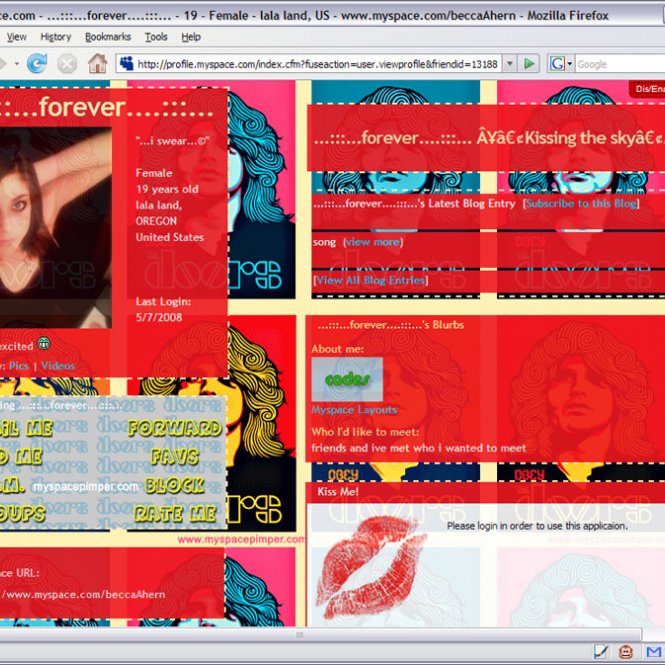Image resolution: width=665 pixels, height=665 pixels.
Task: Open the Gmail notifier icon in the status bar
Action: 654,652
